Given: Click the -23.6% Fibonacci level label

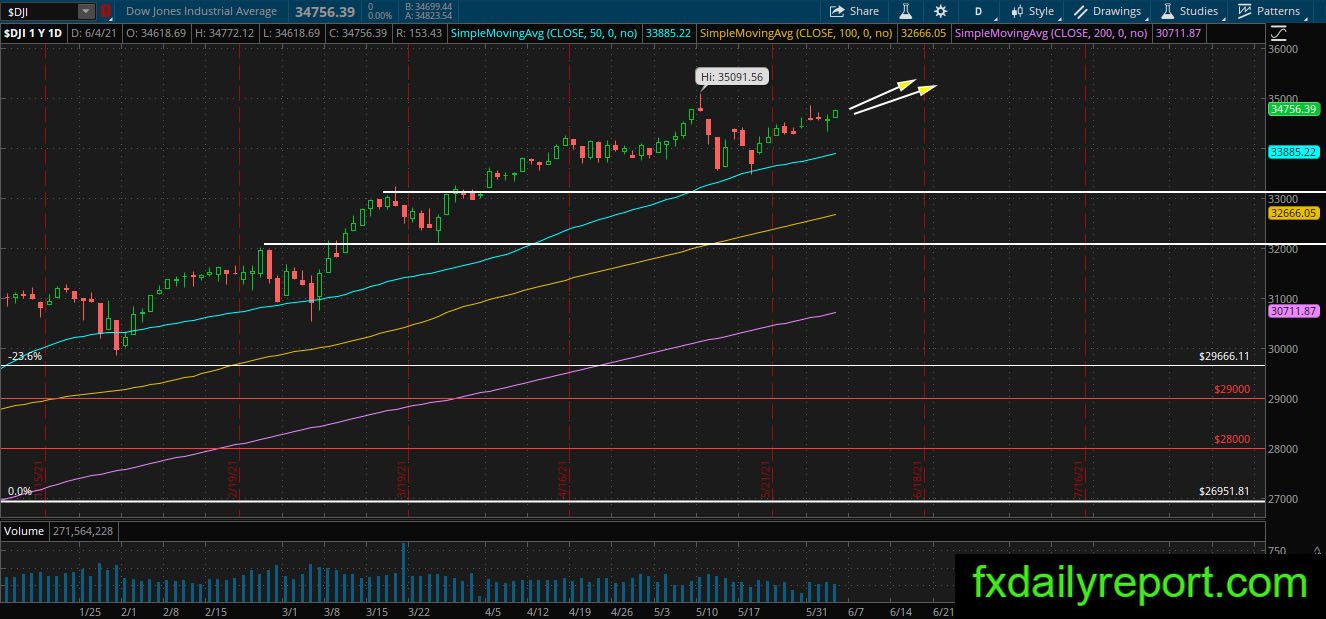Looking at the screenshot, I should (x=25, y=356).
